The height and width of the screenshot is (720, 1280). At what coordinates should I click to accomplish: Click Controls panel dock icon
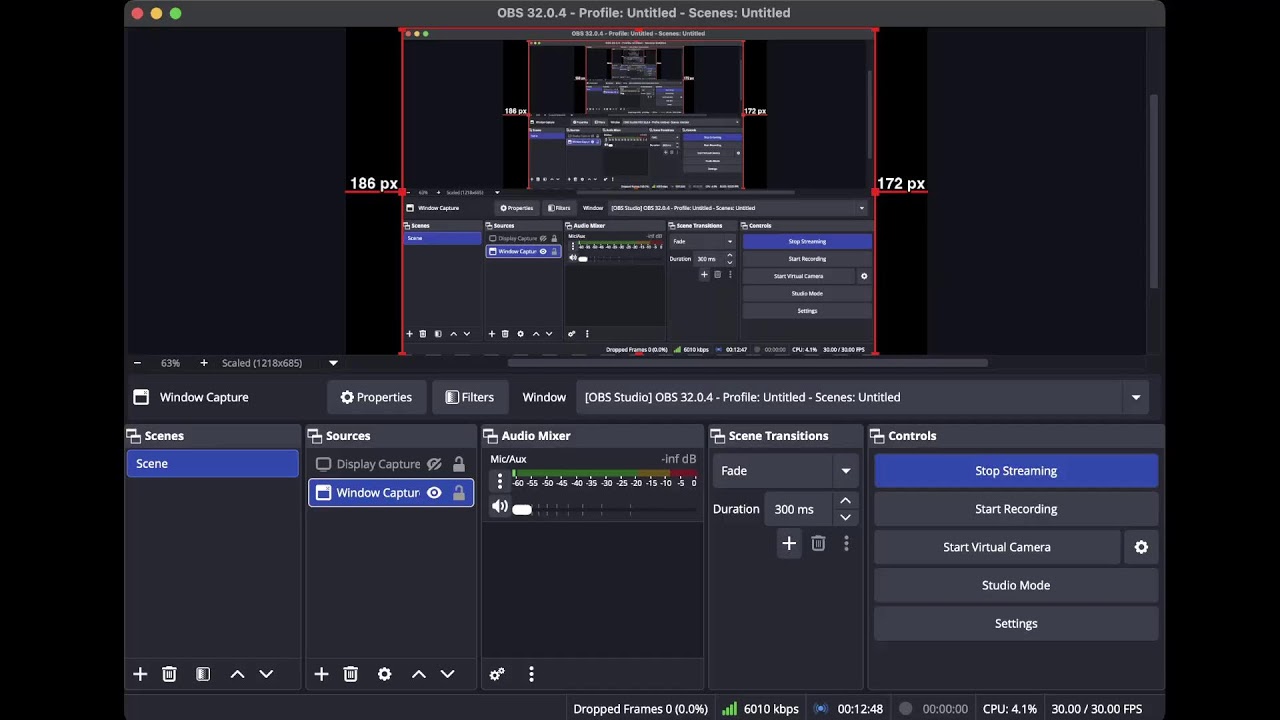[877, 436]
